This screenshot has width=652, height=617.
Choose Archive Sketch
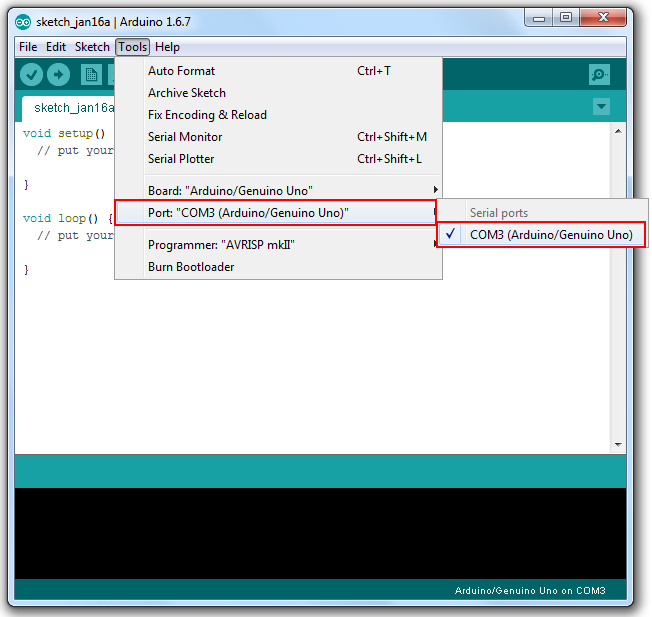[x=278, y=93]
